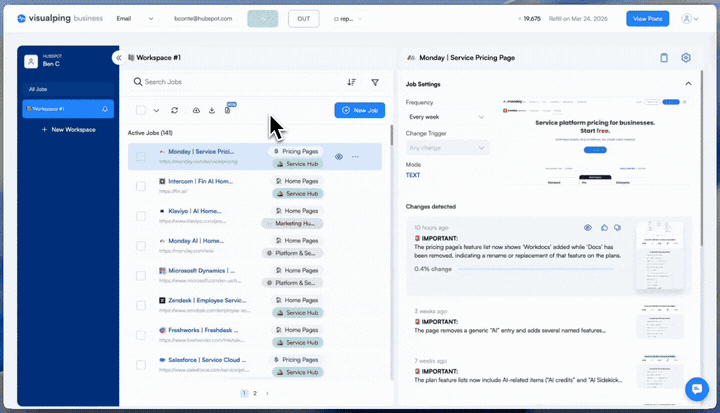The image size is (720, 413).
Task: Add a New Workspace
Action: (68, 130)
